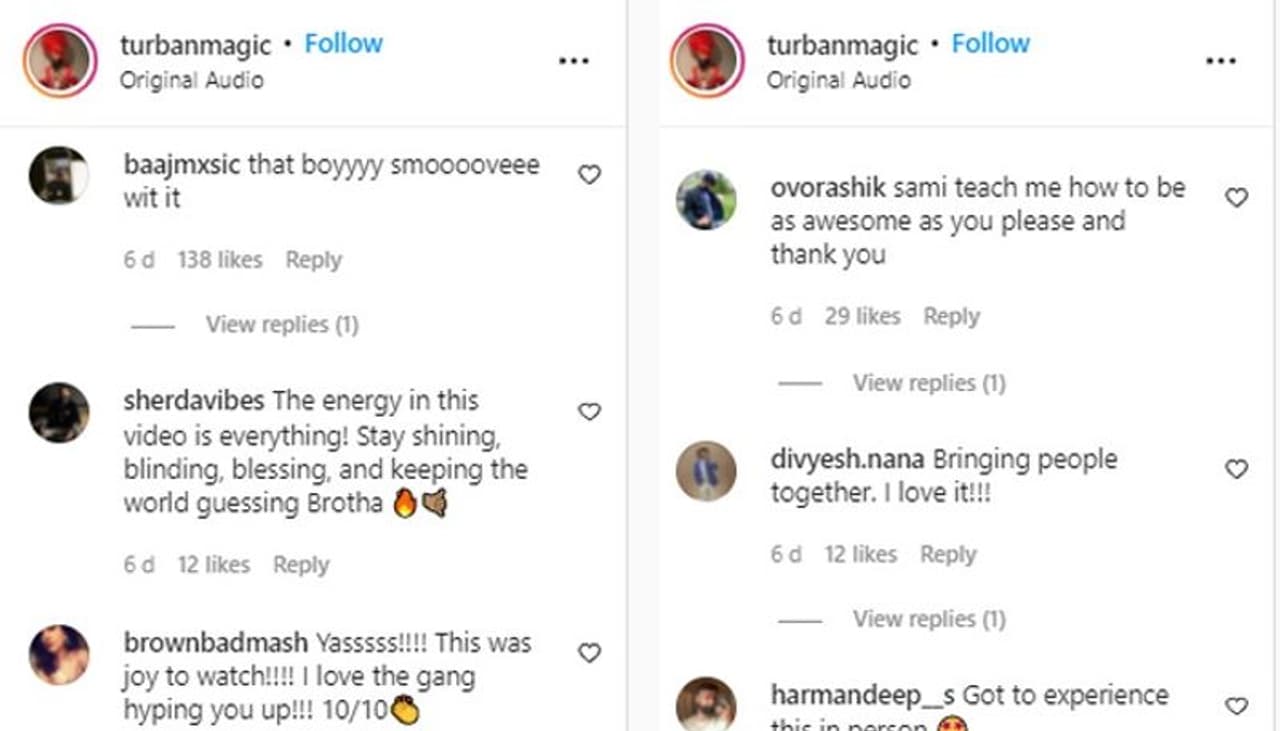Open the three-dot menu in right post header

(x=1221, y=61)
